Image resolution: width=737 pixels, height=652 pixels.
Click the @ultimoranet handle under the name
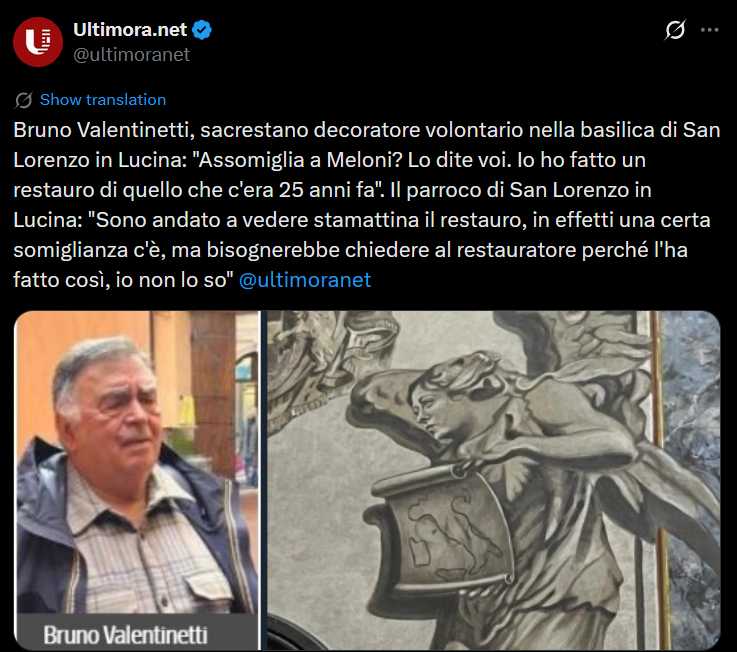click(132, 55)
